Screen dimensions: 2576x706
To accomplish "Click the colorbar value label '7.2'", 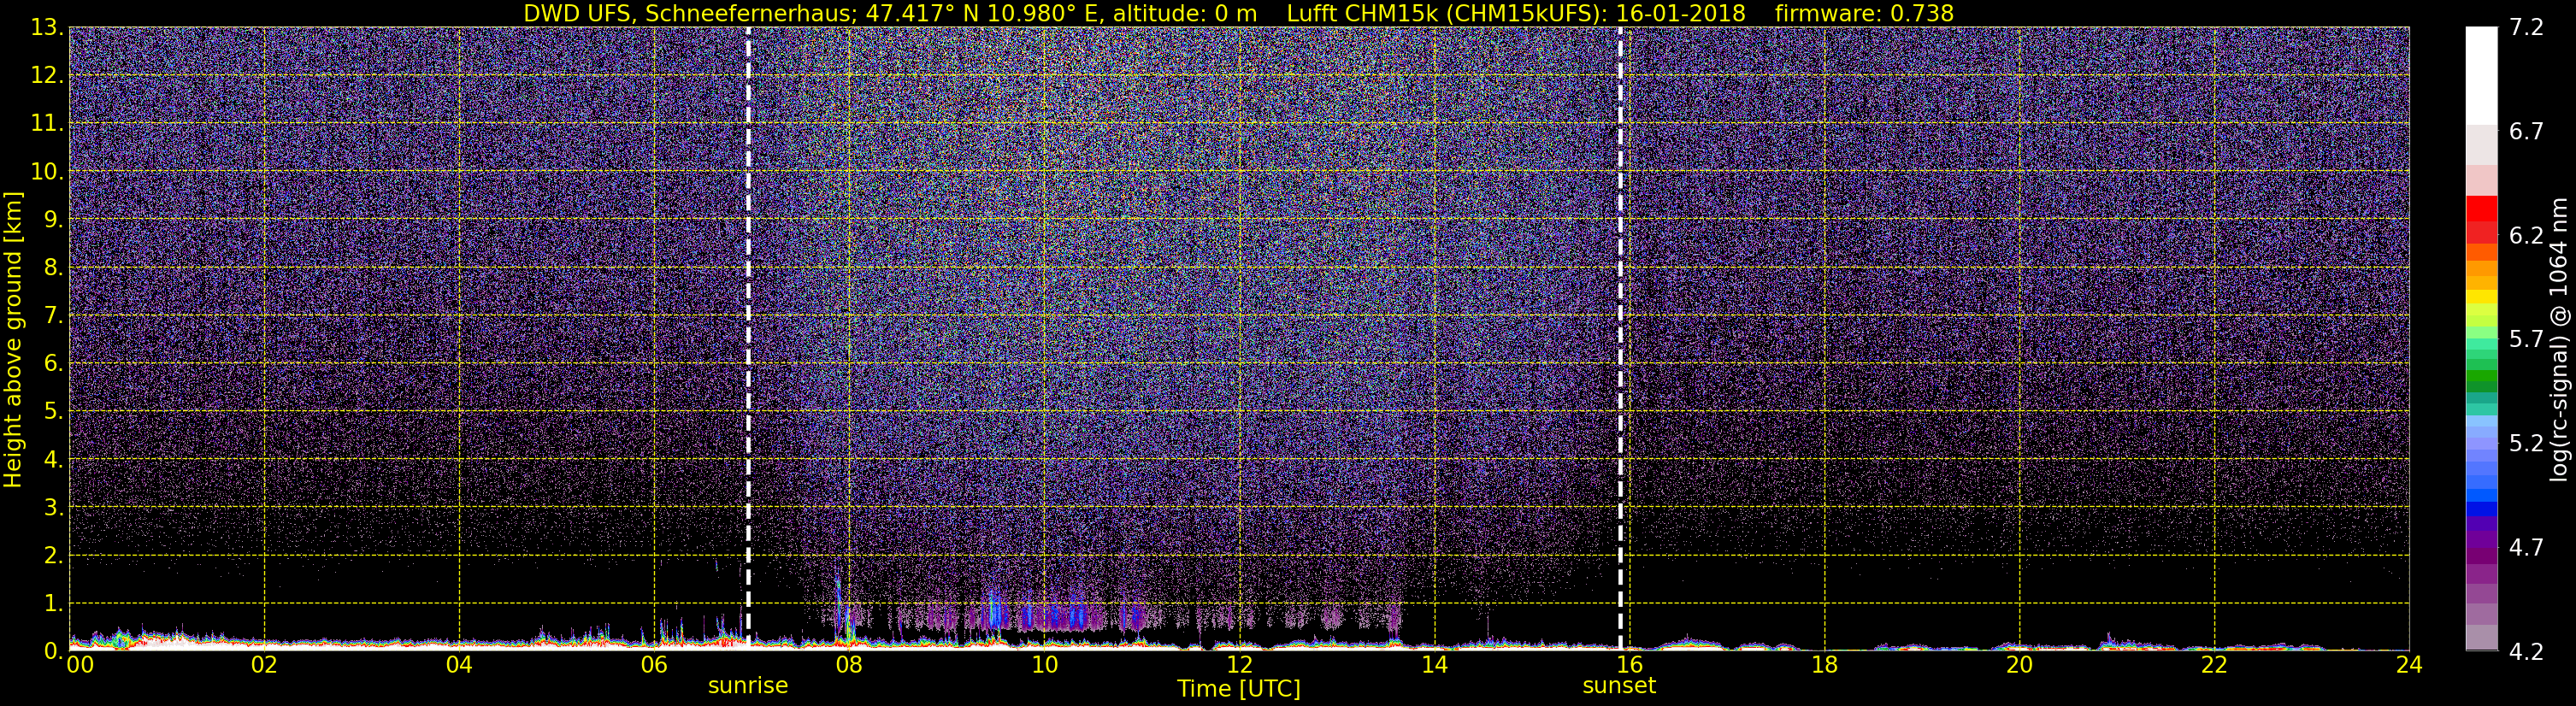I will (2526, 27).
